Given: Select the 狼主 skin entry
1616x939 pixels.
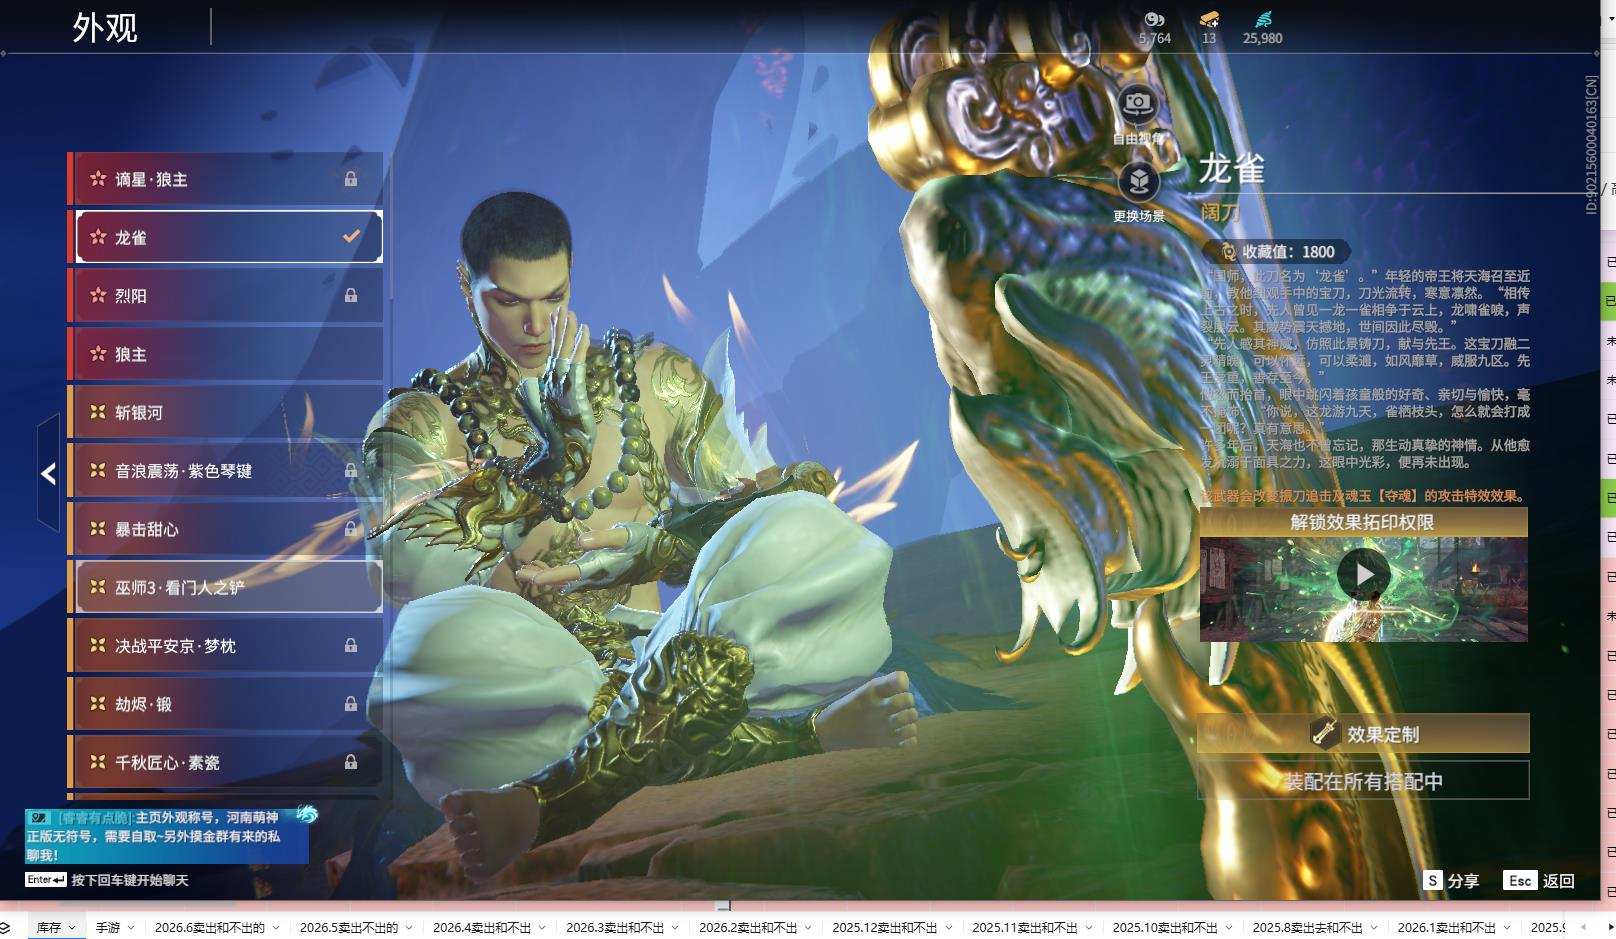Looking at the screenshot, I should pos(226,354).
